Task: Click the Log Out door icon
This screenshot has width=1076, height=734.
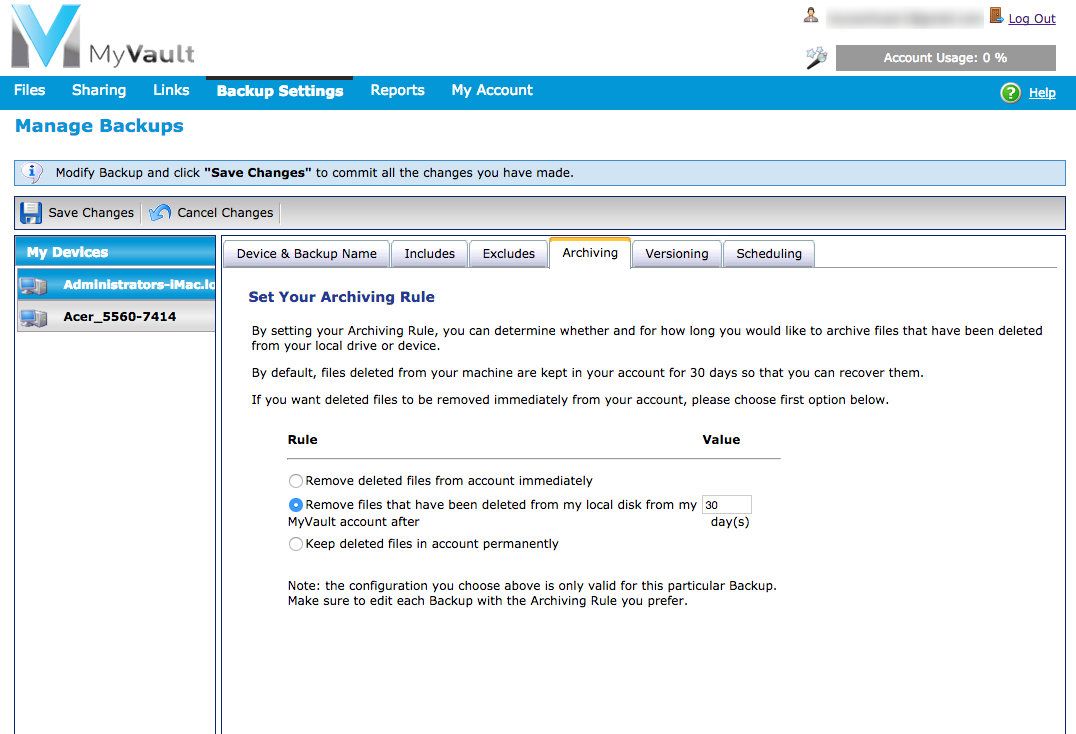Action: 996,16
